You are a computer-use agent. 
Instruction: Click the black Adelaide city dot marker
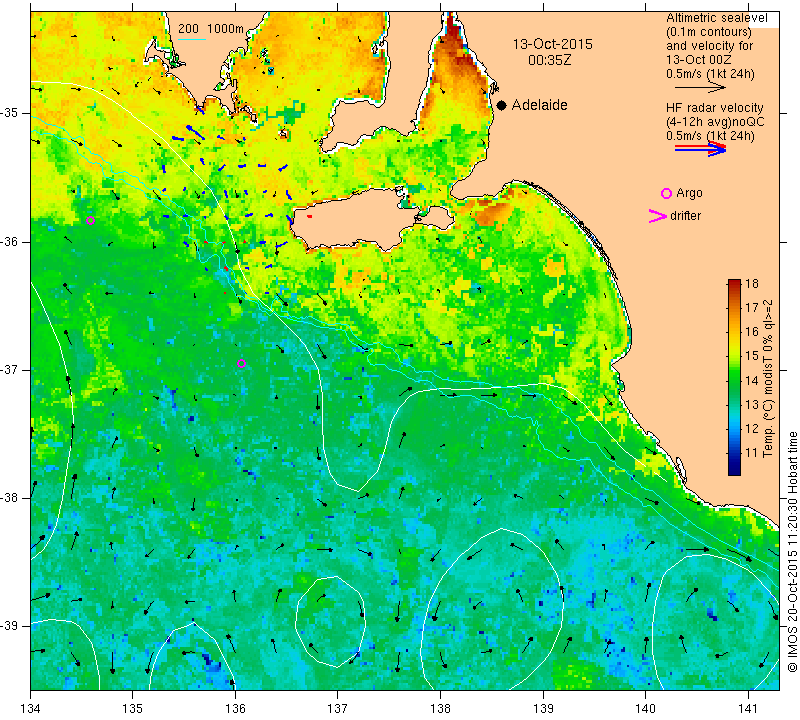click(x=502, y=105)
